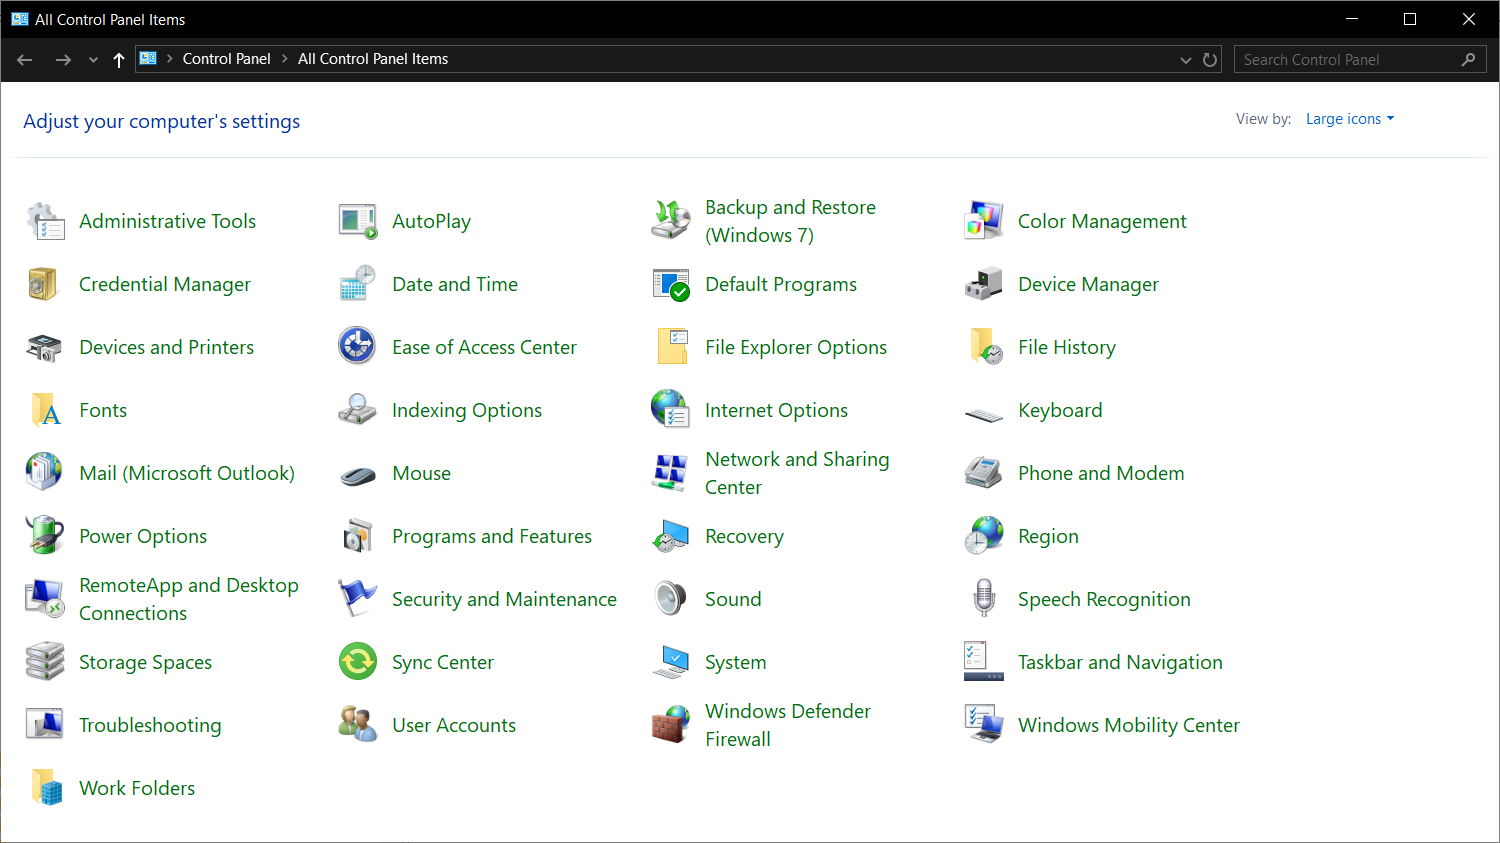Refresh the Control Panel view
This screenshot has height=843, width=1500.
tap(1210, 60)
